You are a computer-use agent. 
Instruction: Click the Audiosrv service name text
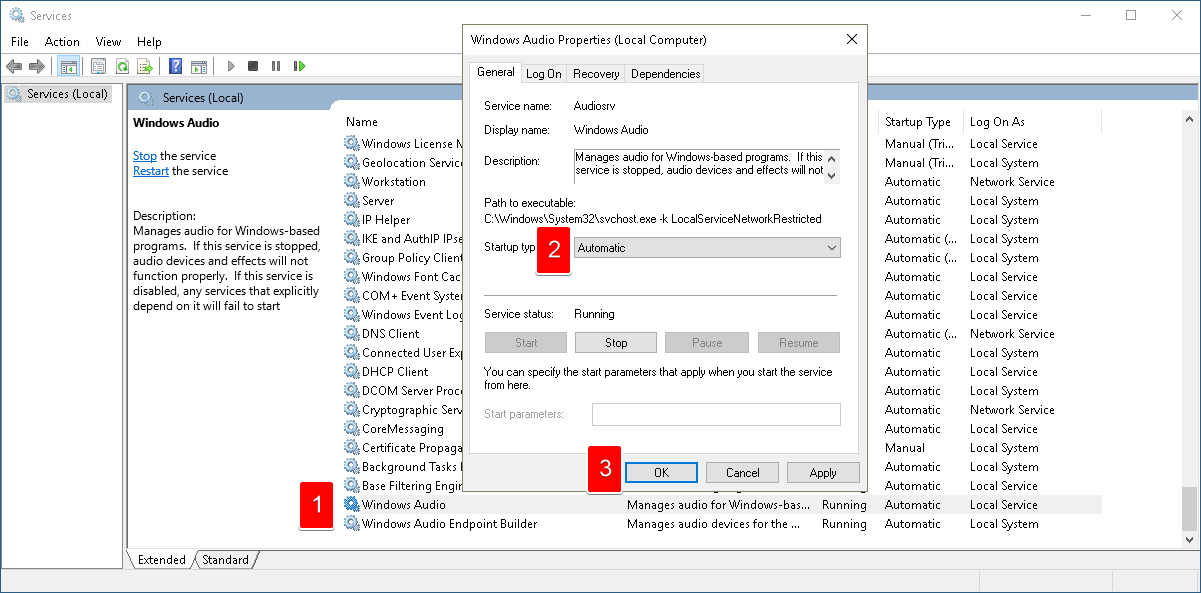(x=594, y=105)
